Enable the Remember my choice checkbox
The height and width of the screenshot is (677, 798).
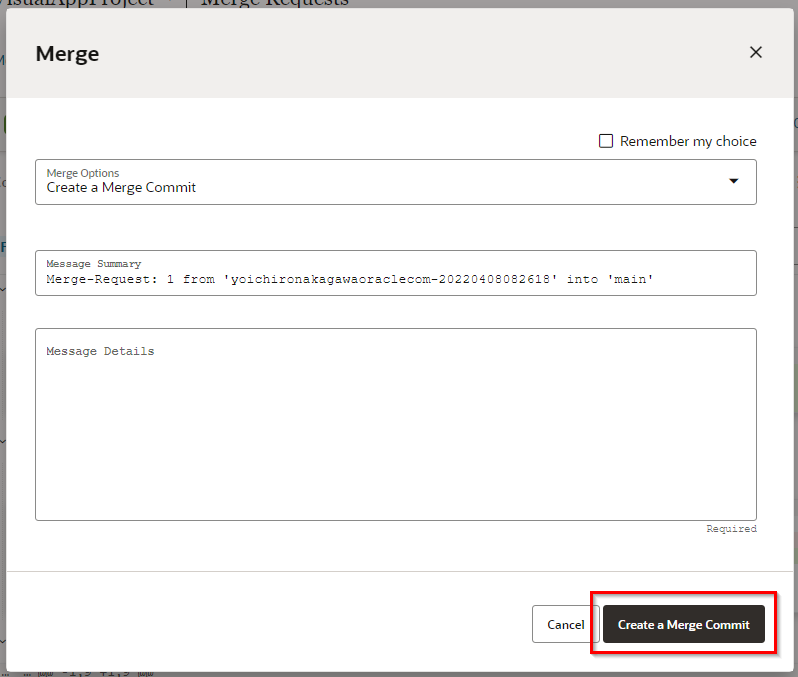(606, 141)
